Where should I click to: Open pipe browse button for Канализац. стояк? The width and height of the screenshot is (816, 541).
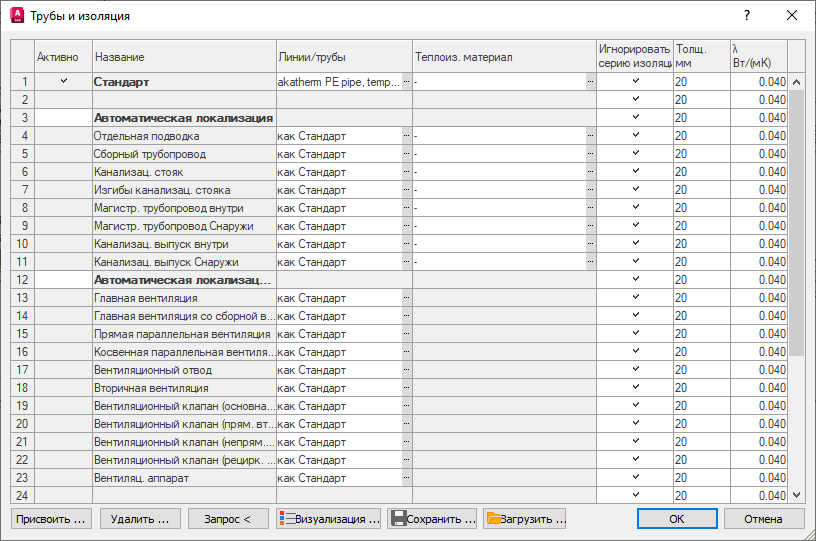coord(406,172)
